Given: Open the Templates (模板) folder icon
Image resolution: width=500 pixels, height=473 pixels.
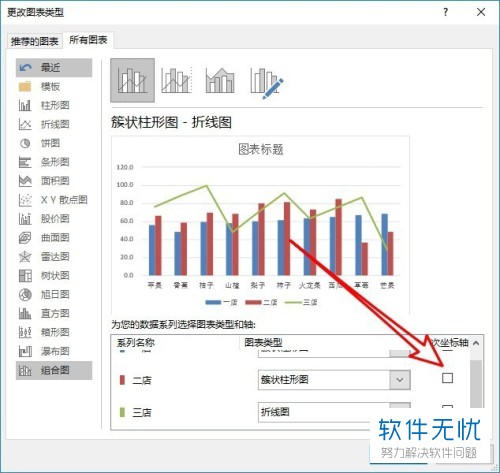Looking at the screenshot, I should pyautogui.click(x=25, y=87).
